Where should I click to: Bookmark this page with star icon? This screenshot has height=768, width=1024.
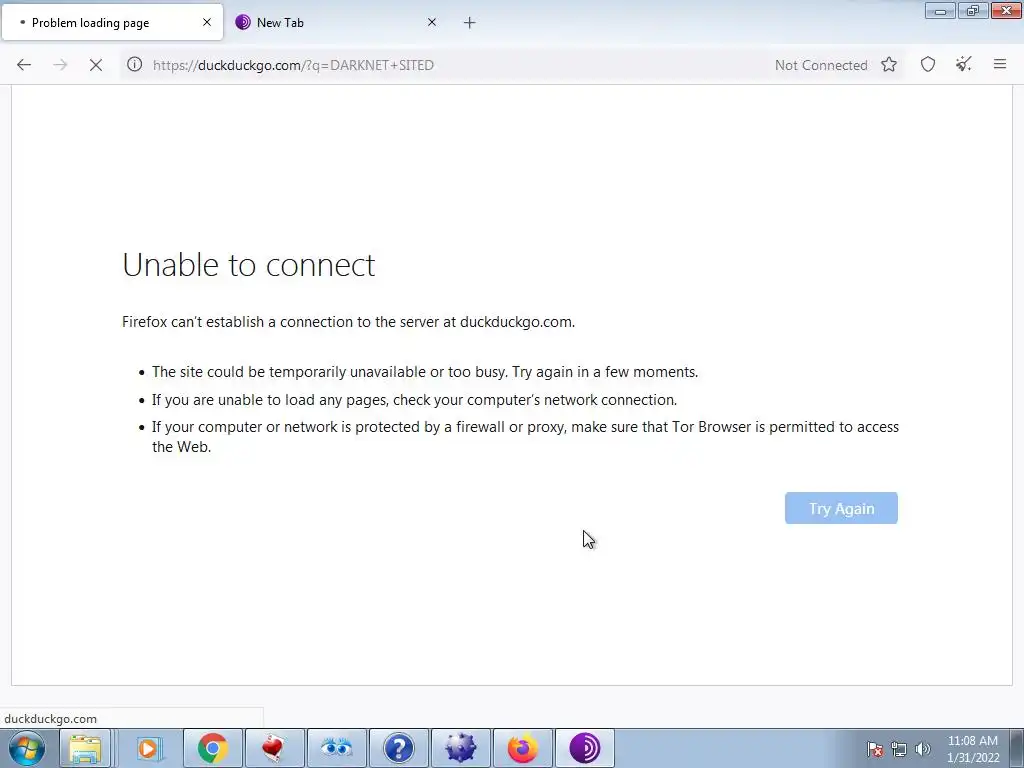tap(889, 65)
